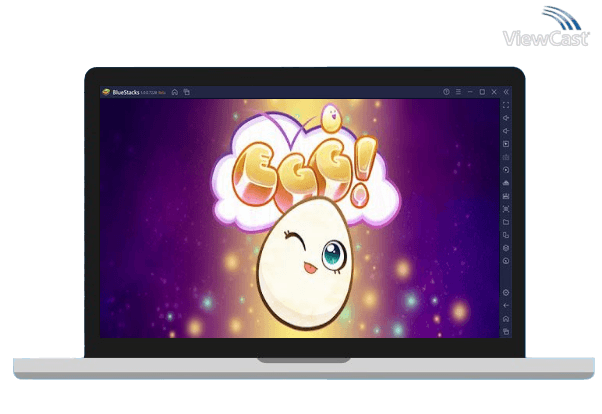The image size is (602, 414).
Task: Open the multi-window icon beside title bar home
Action: [x=187, y=92]
